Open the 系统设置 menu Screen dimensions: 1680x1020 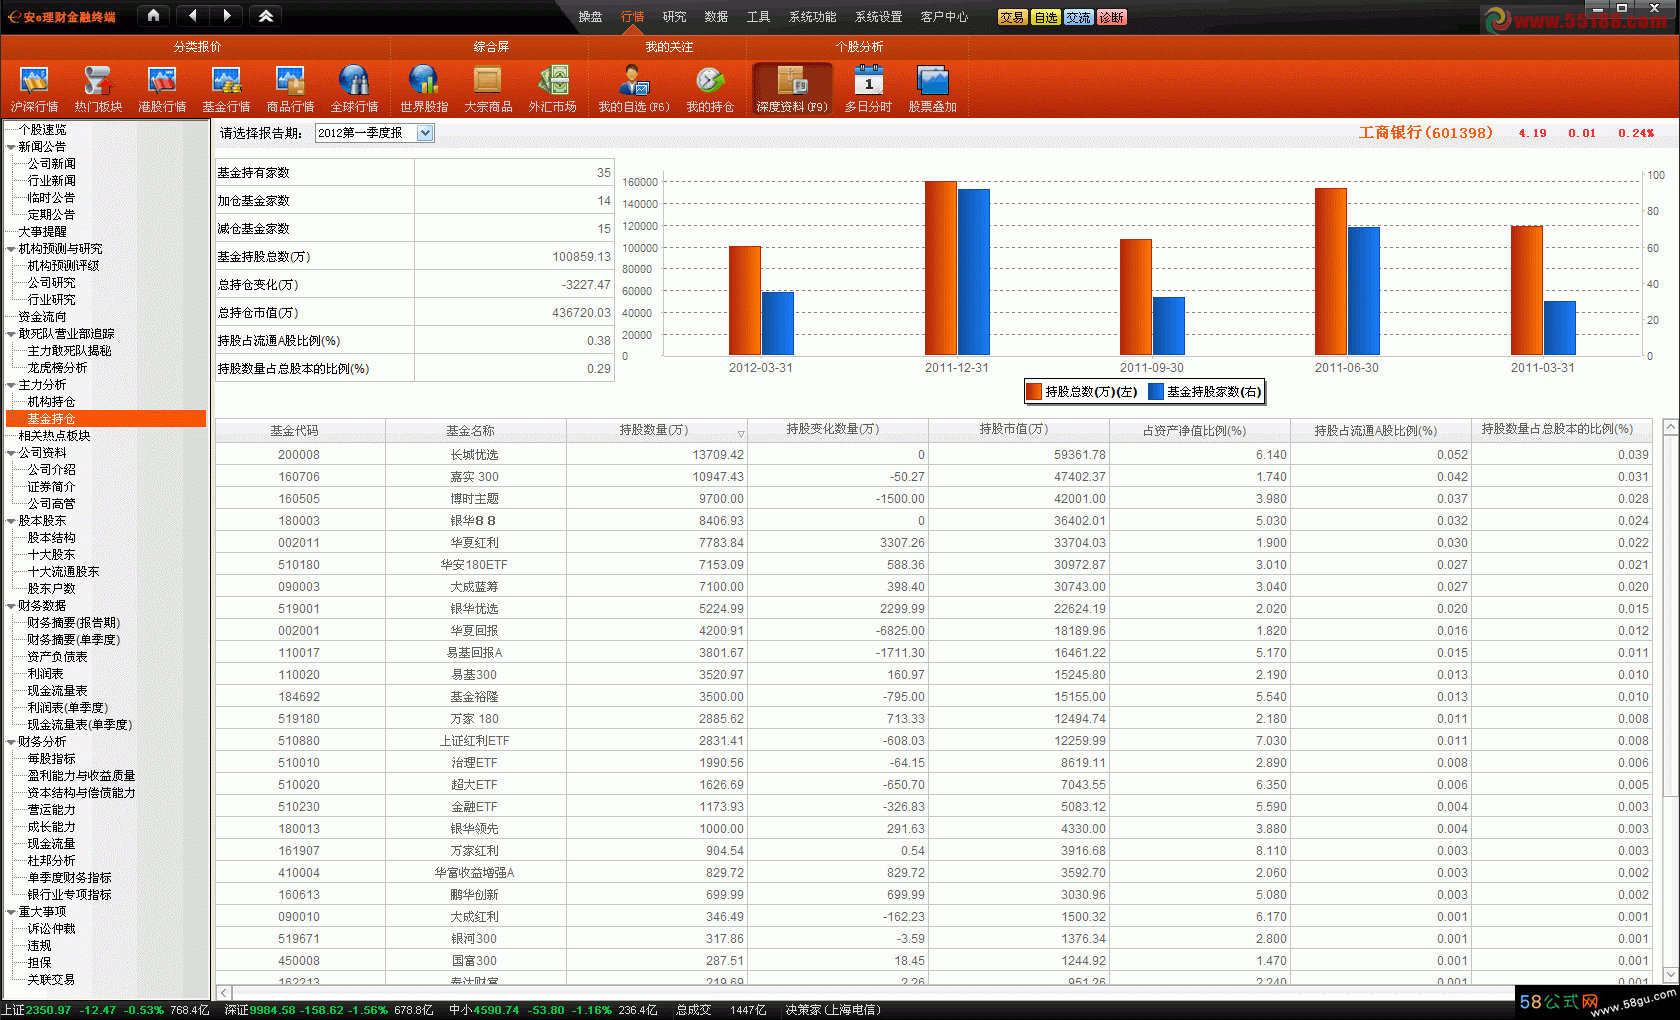coord(878,17)
